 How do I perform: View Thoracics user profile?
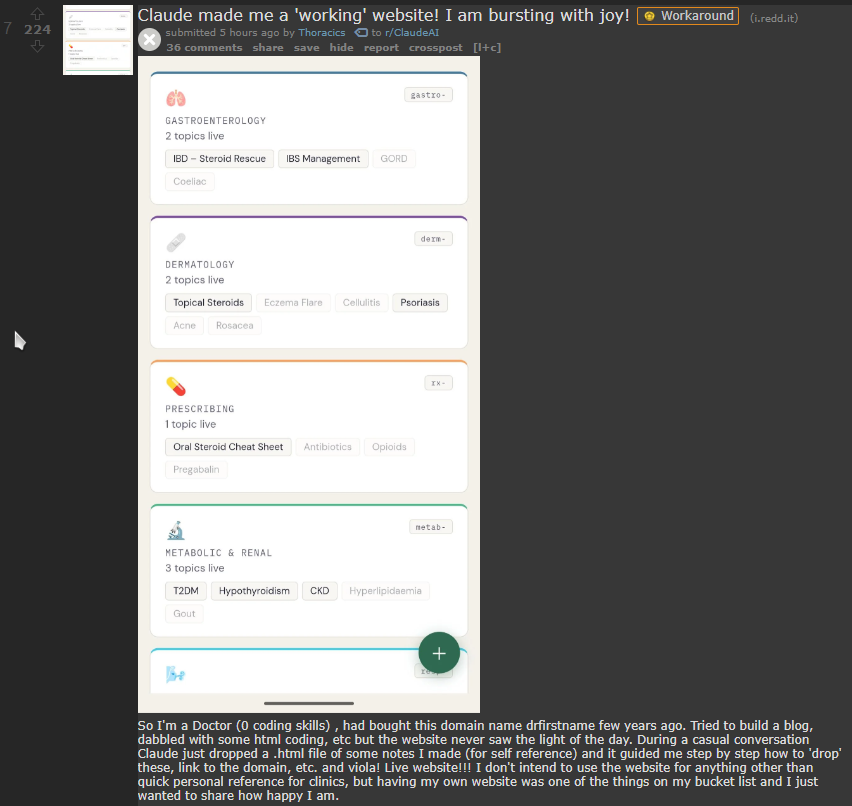pyautogui.click(x=322, y=33)
